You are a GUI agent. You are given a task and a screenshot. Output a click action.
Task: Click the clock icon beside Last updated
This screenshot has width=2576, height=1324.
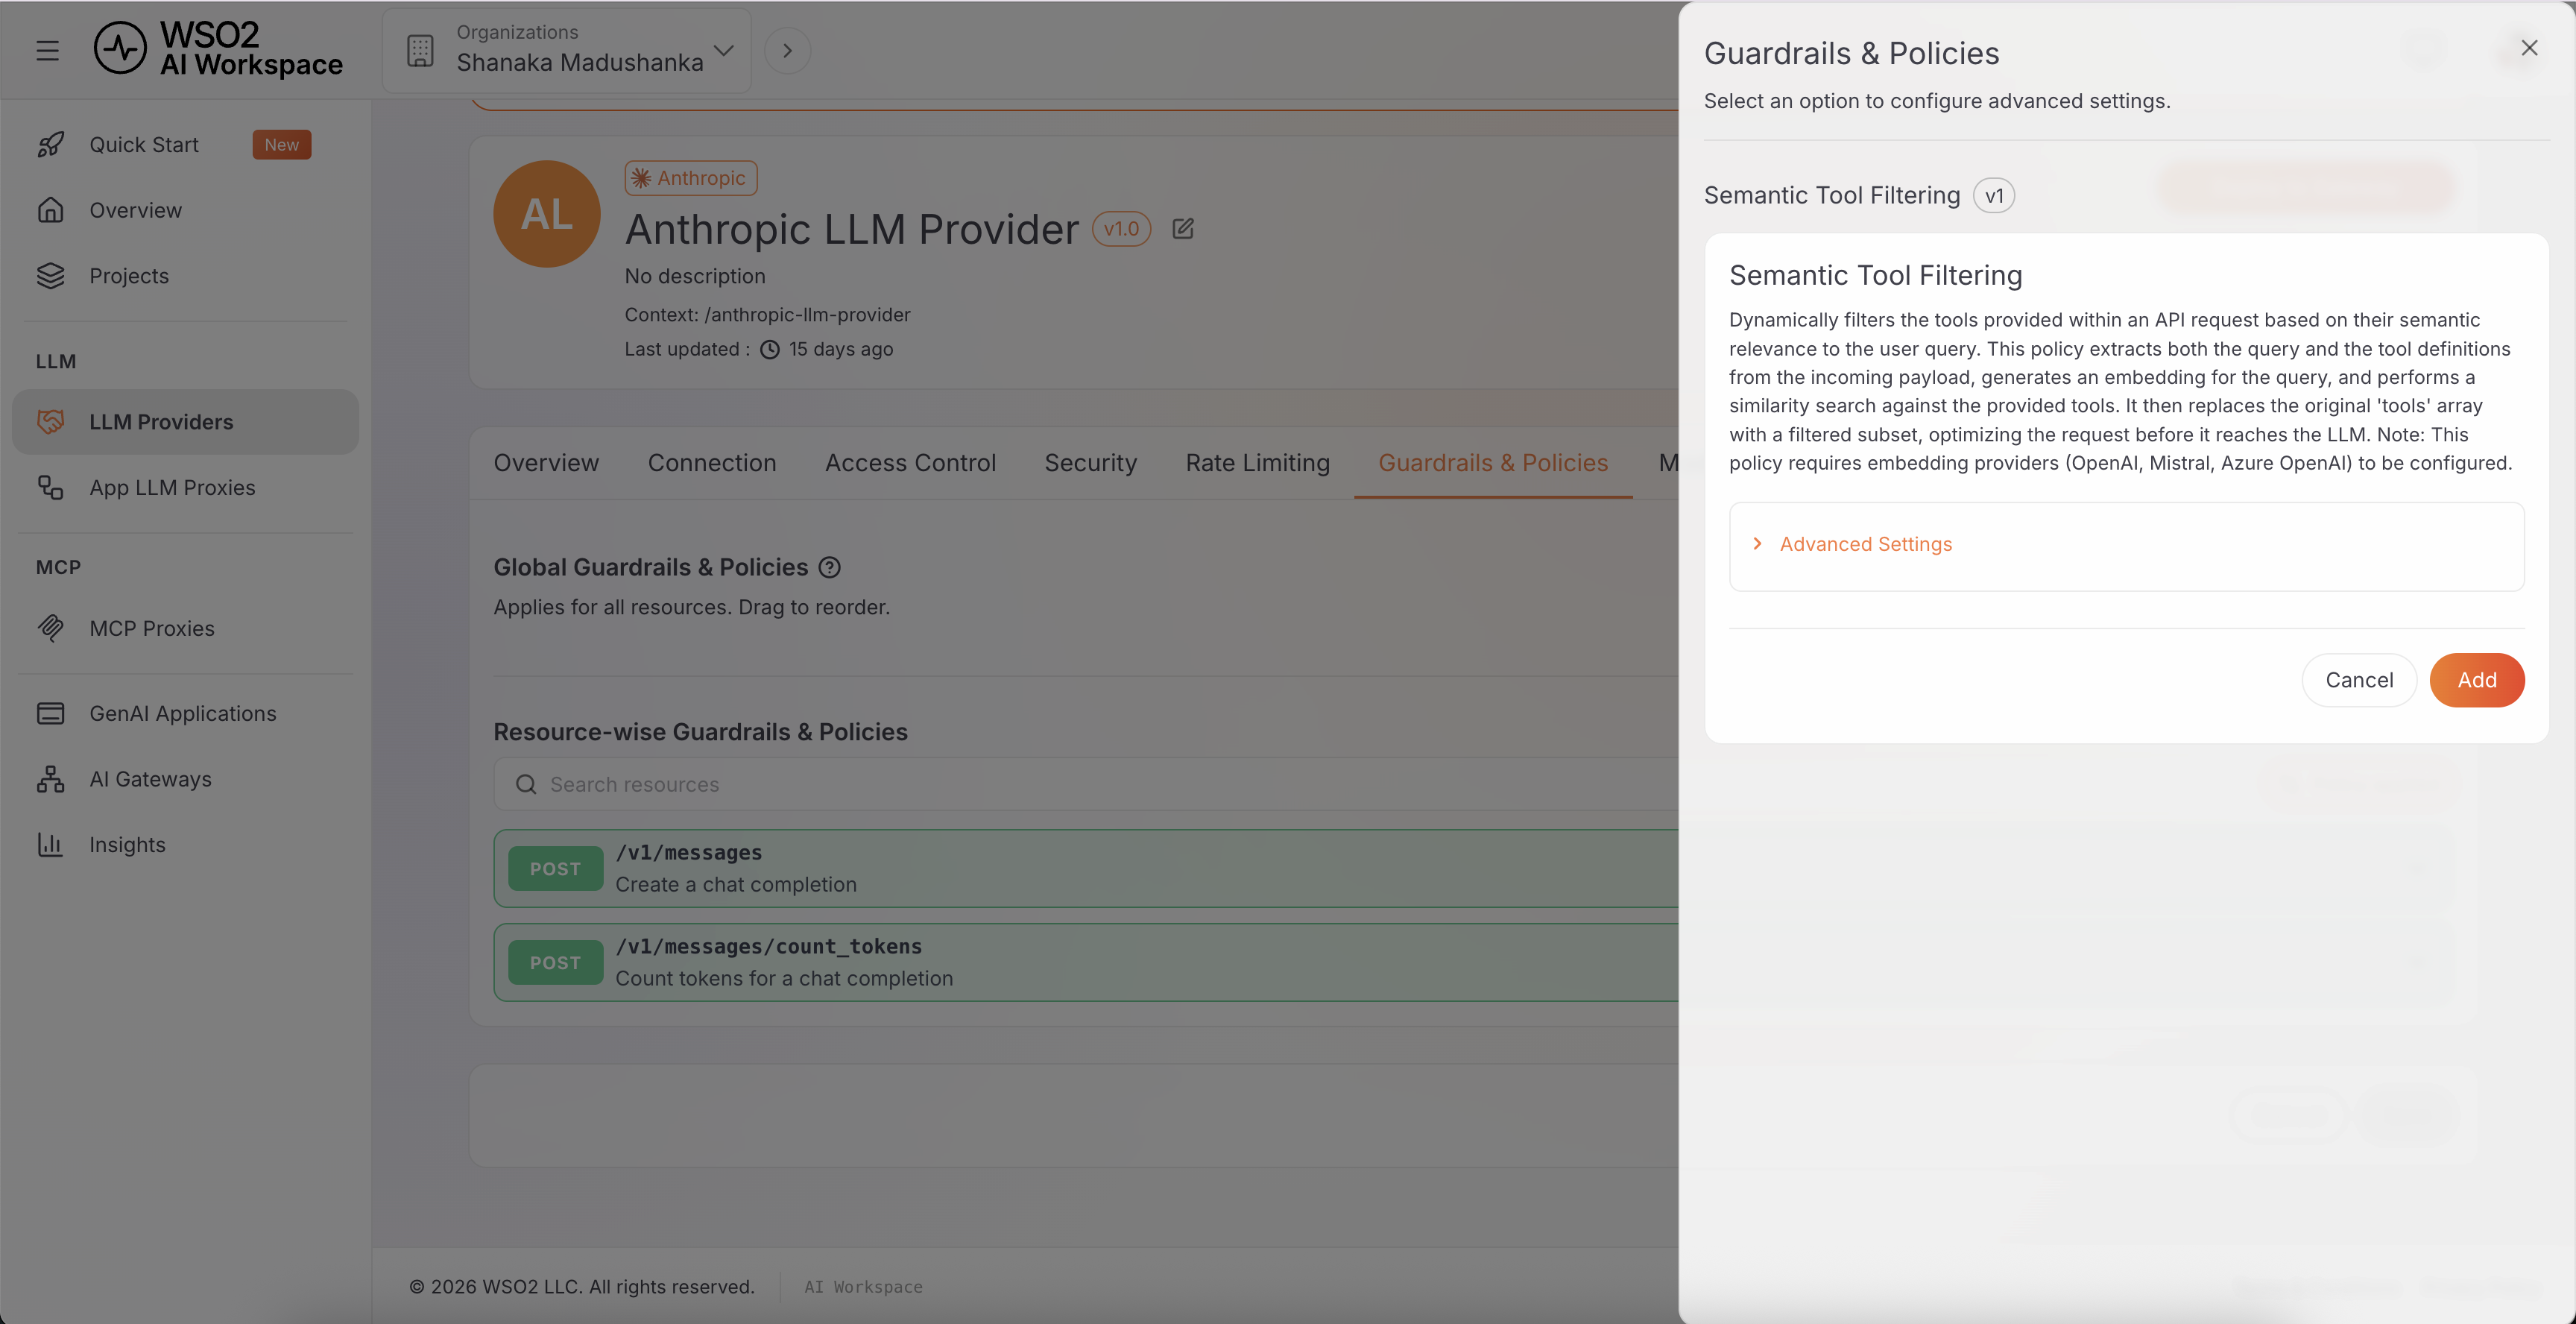pyautogui.click(x=769, y=349)
